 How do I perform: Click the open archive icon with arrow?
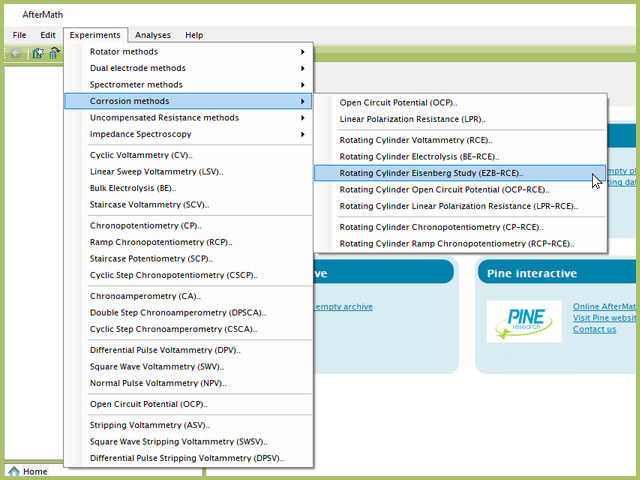click(54, 53)
